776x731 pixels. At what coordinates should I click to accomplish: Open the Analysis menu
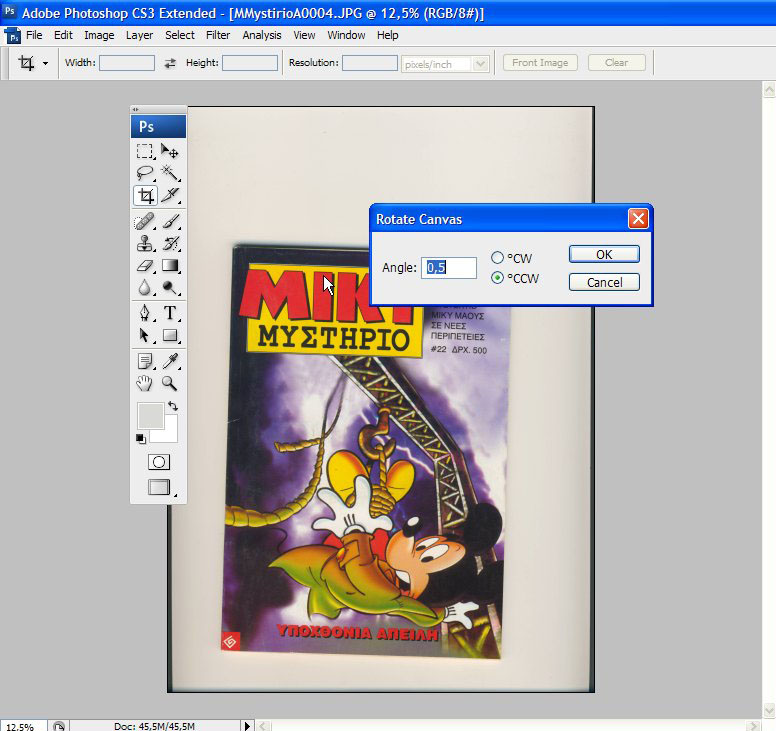(262, 35)
